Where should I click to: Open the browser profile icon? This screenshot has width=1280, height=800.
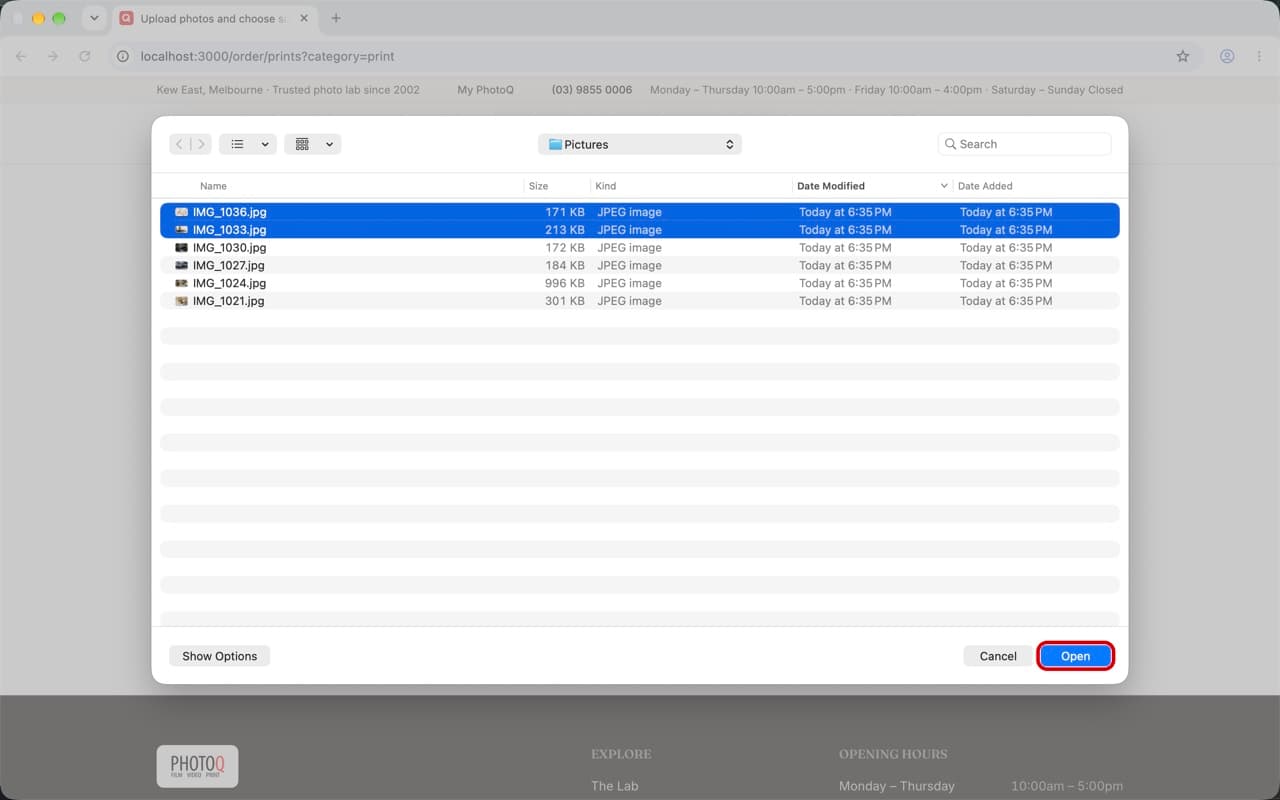(1227, 56)
